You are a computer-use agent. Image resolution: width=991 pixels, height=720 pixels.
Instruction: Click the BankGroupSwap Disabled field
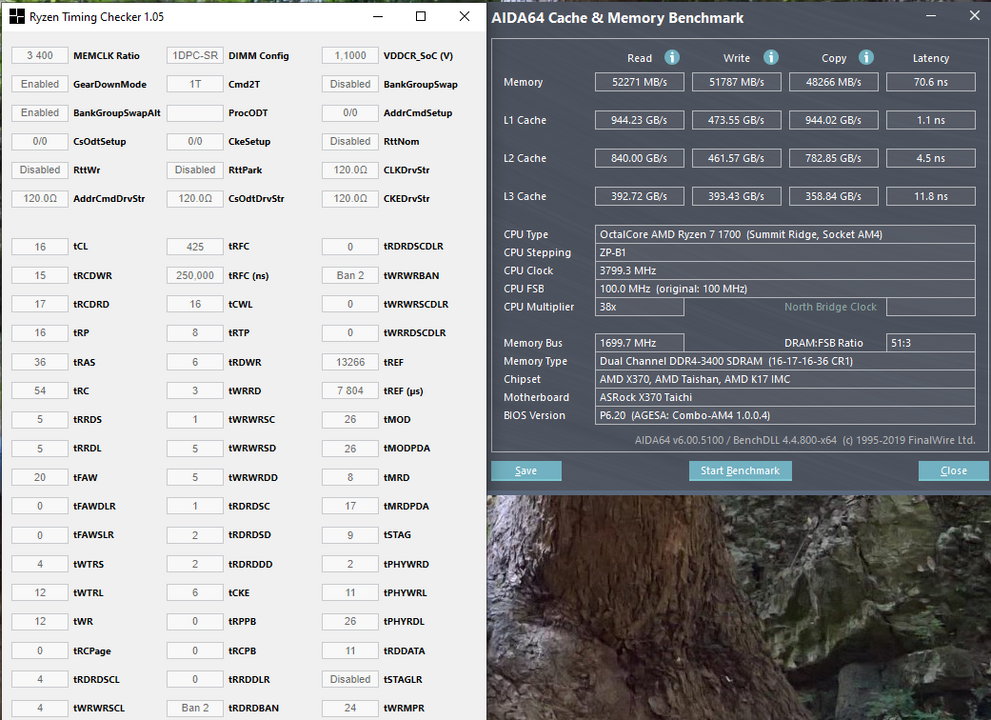(350, 84)
